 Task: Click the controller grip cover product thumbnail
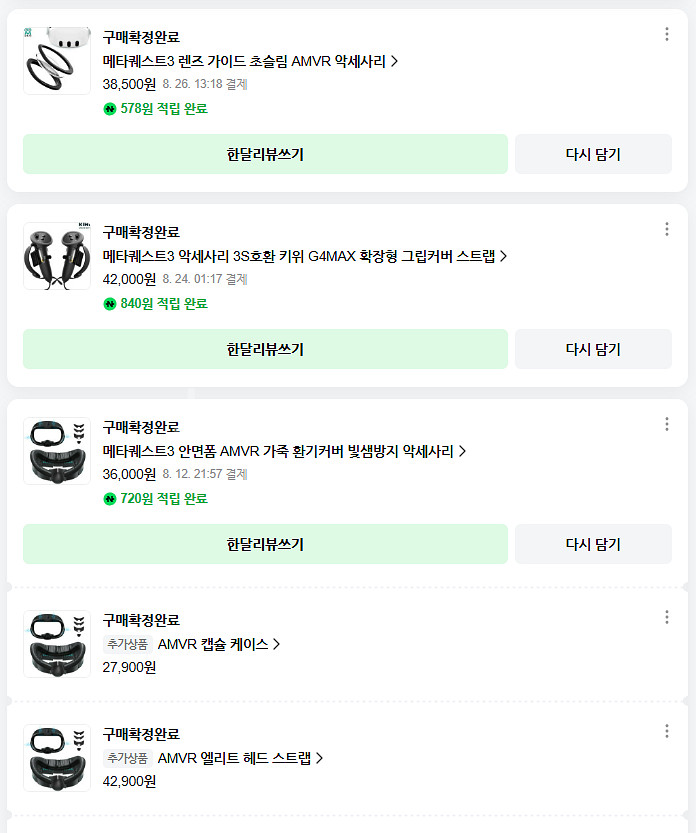point(57,256)
